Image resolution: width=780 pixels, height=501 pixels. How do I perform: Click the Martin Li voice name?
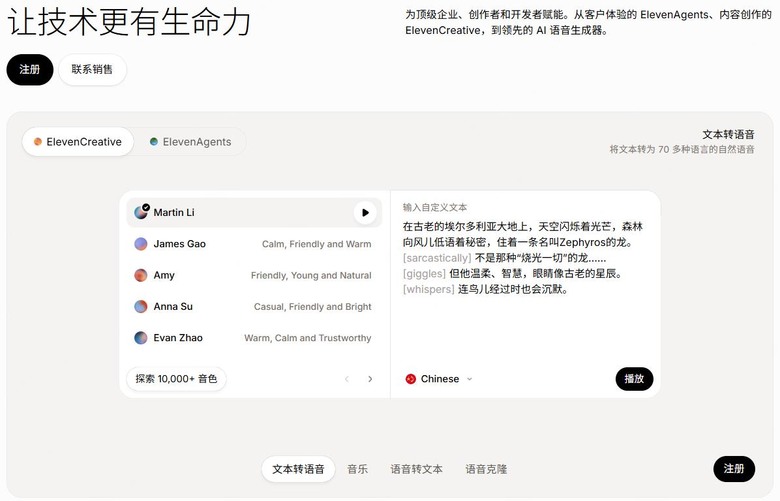(174, 212)
